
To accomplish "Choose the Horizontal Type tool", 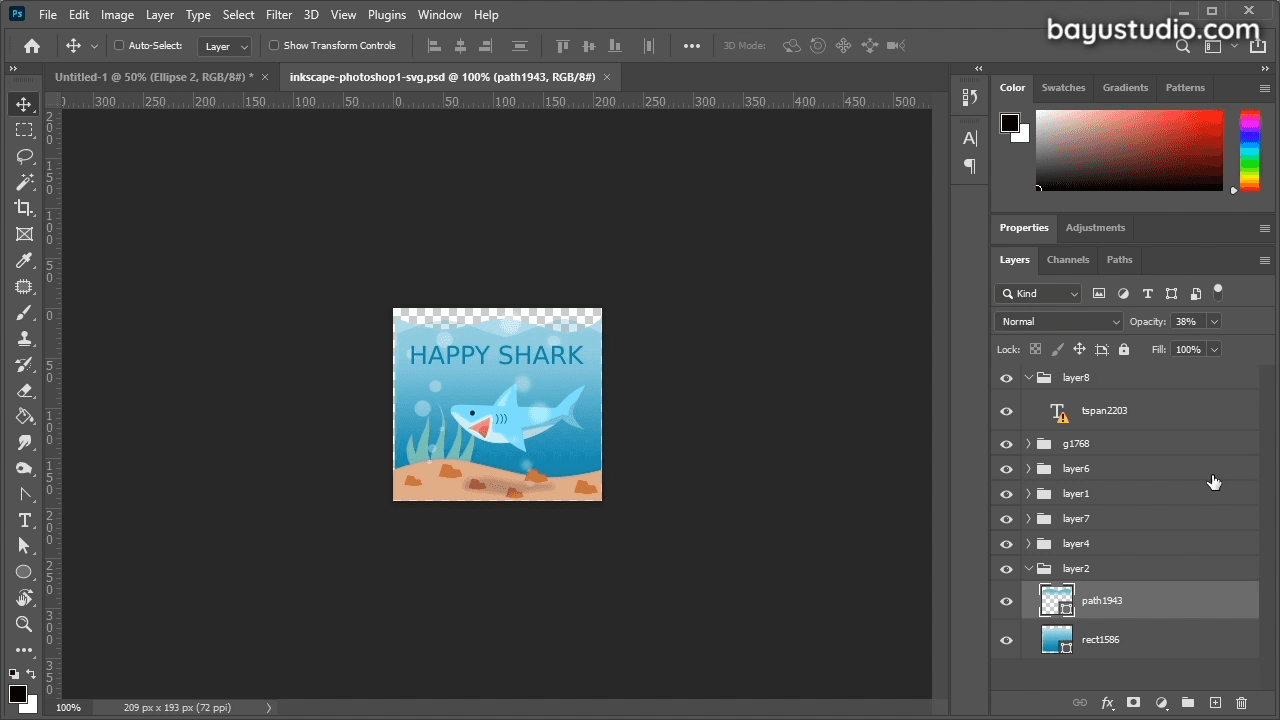I will pyautogui.click(x=24, y=520).
